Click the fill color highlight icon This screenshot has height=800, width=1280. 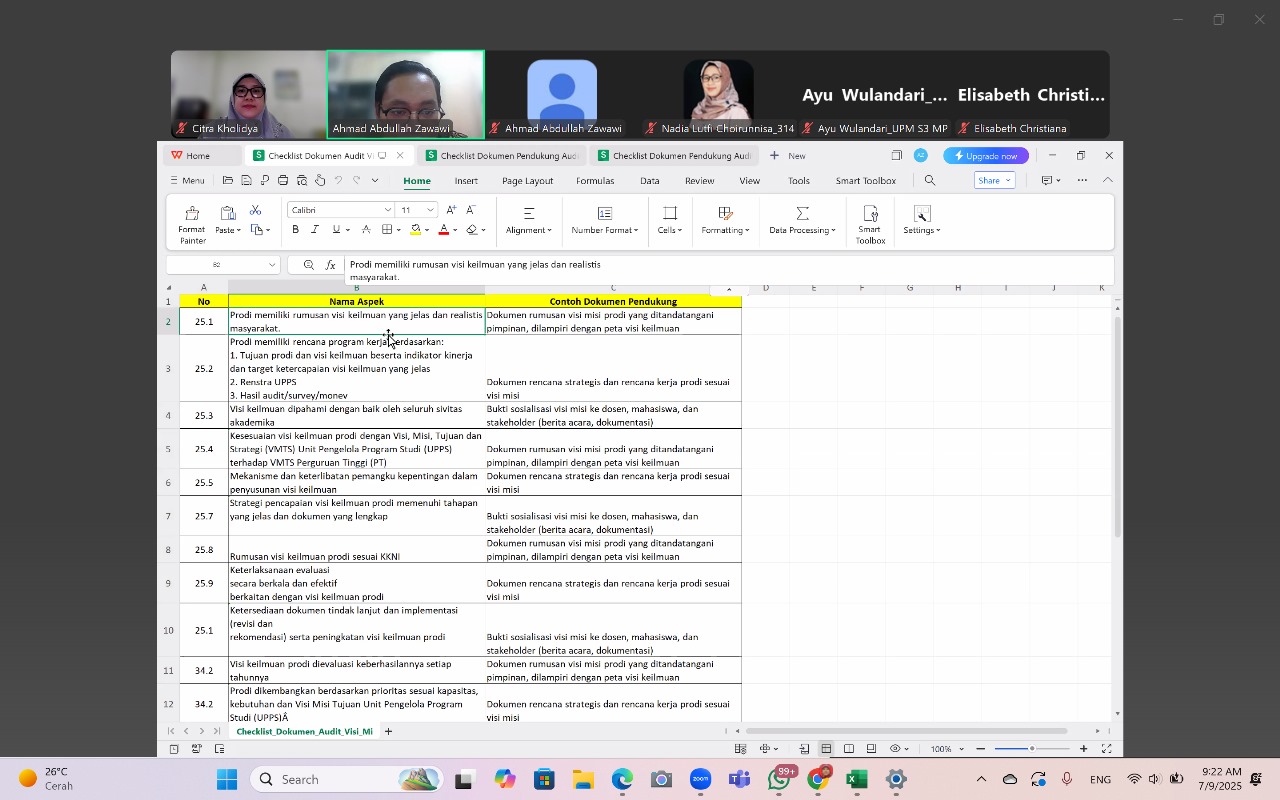point(416,230)
